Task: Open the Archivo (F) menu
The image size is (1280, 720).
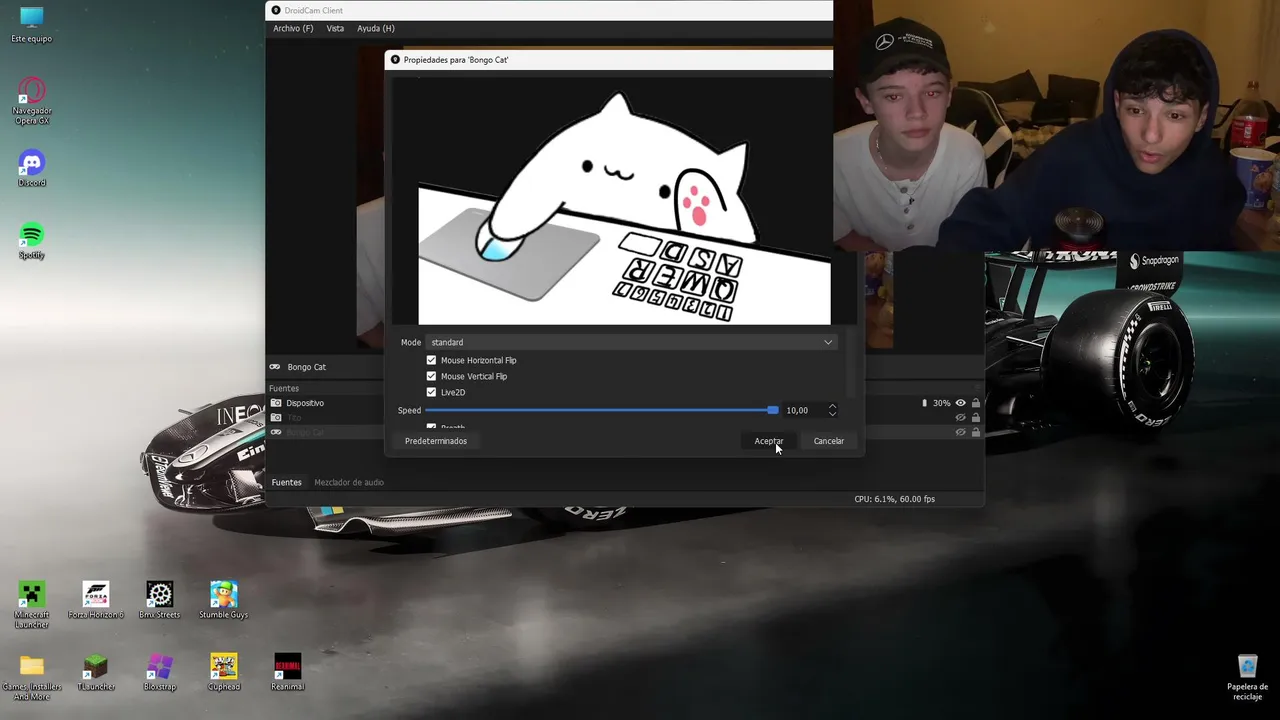Action: (293, 28)
